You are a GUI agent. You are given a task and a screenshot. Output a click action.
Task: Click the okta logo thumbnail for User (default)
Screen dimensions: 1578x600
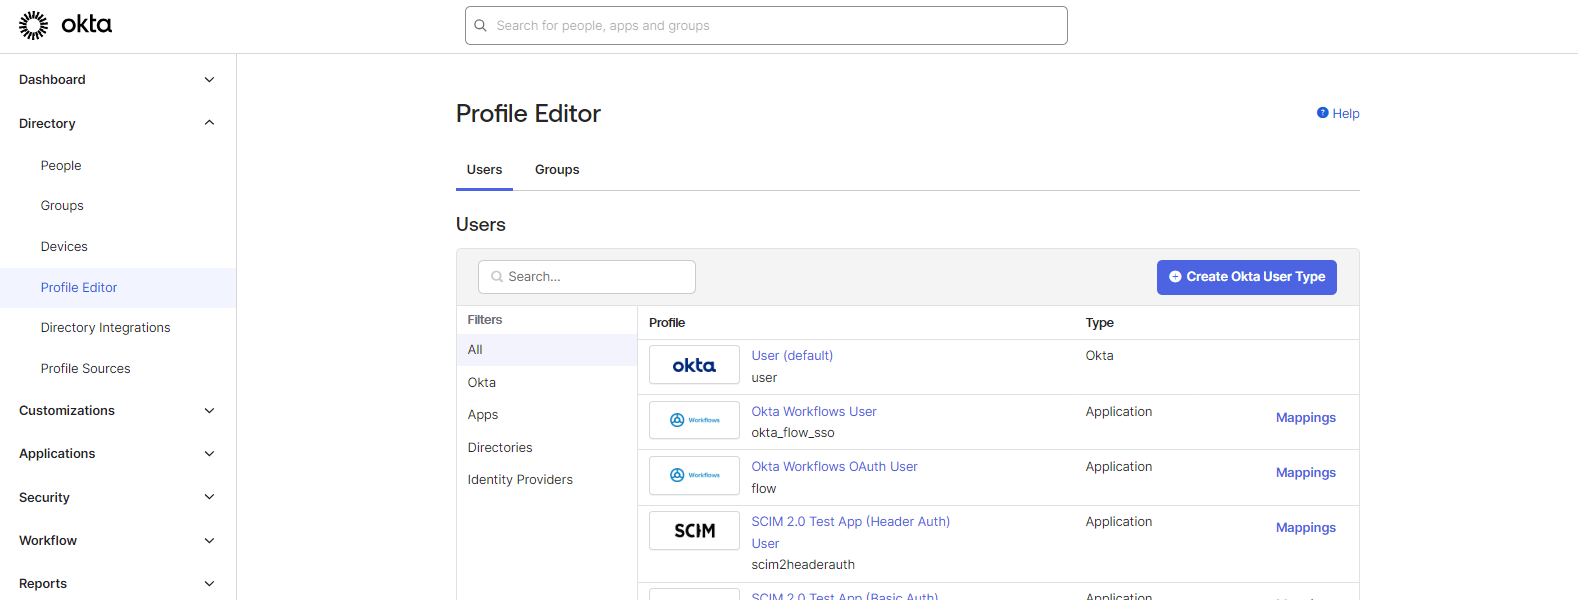(694, 365)
